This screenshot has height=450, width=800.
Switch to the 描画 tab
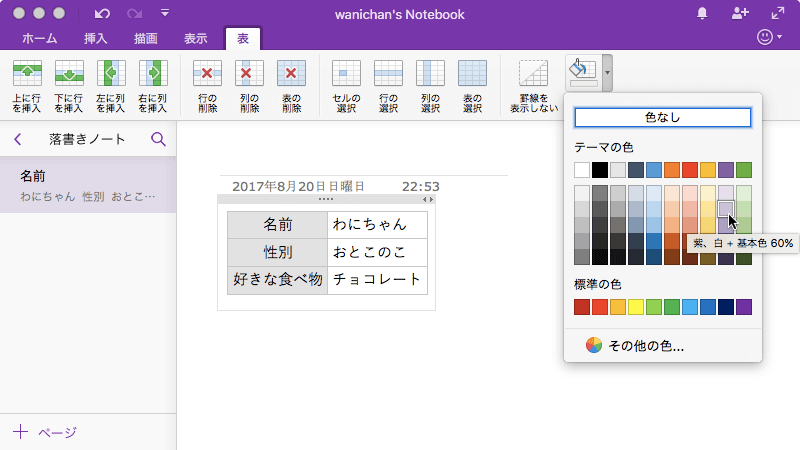145,39
